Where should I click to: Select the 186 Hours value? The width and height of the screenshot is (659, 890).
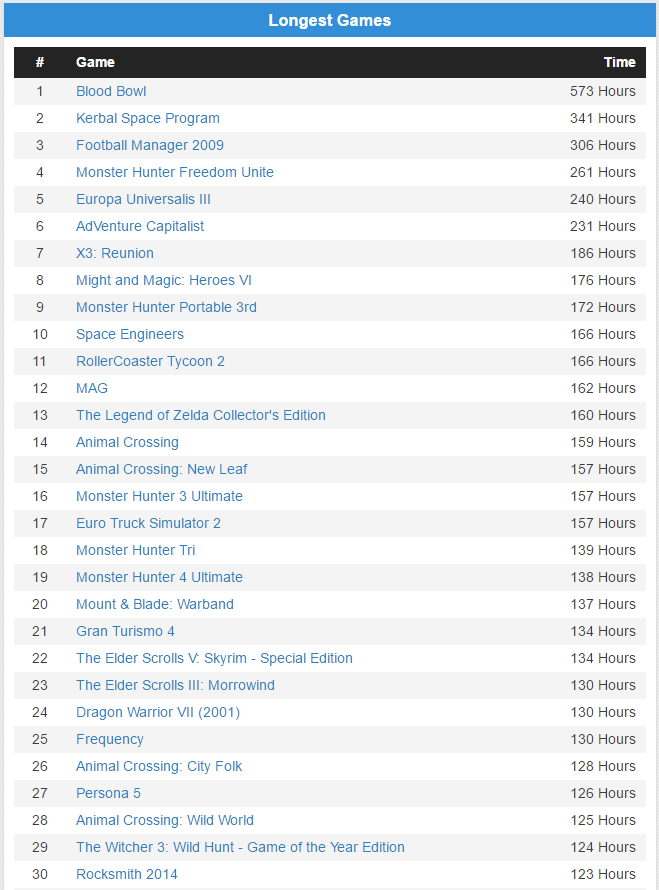click(603, 253)
